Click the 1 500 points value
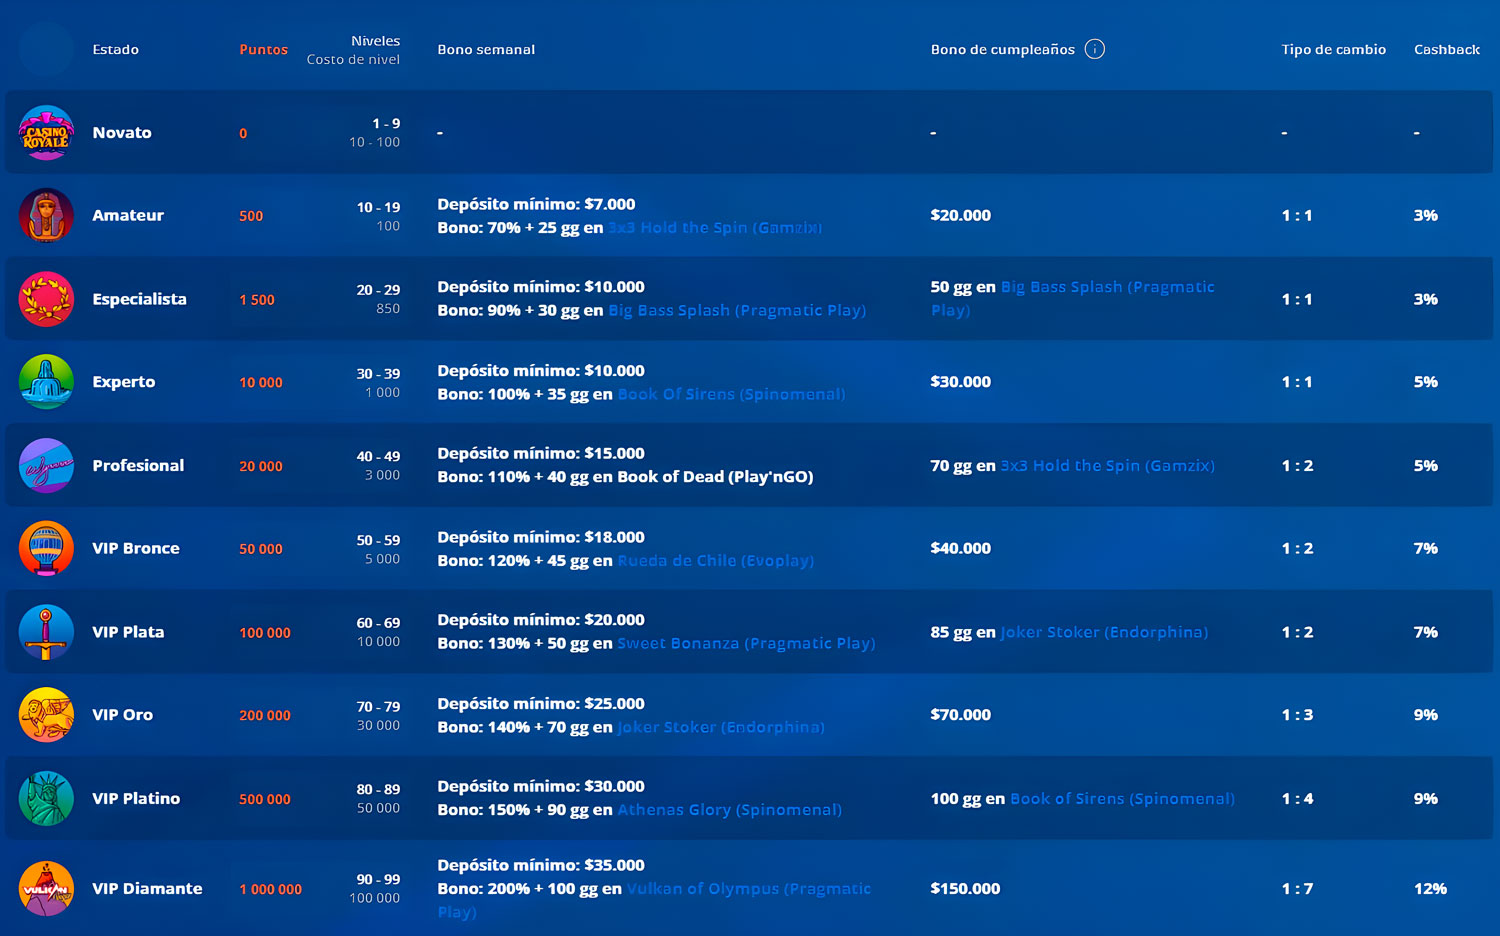Viewport: 1500px width, 936px height. (x=257, y=300)
